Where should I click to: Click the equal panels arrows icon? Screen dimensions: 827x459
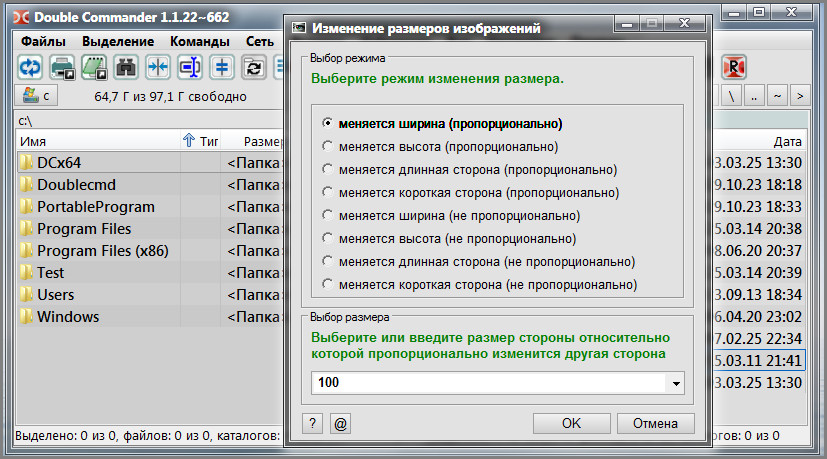tap(158, 67)
